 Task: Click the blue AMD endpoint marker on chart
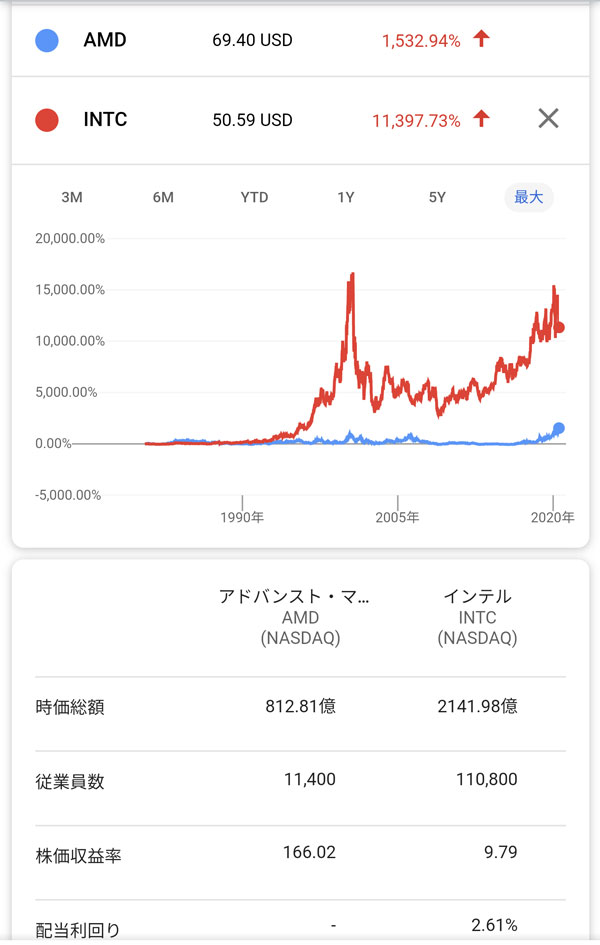click(x=558, y=428)
